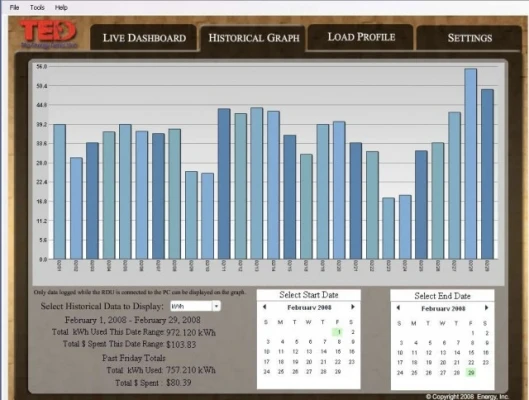Click the Select Start Date heading

[309, 295]
